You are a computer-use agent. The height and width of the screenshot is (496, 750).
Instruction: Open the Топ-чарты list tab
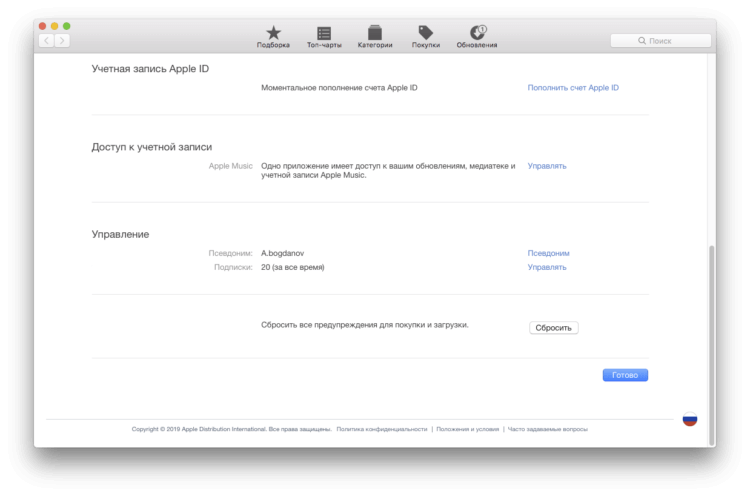click(324, 37)
